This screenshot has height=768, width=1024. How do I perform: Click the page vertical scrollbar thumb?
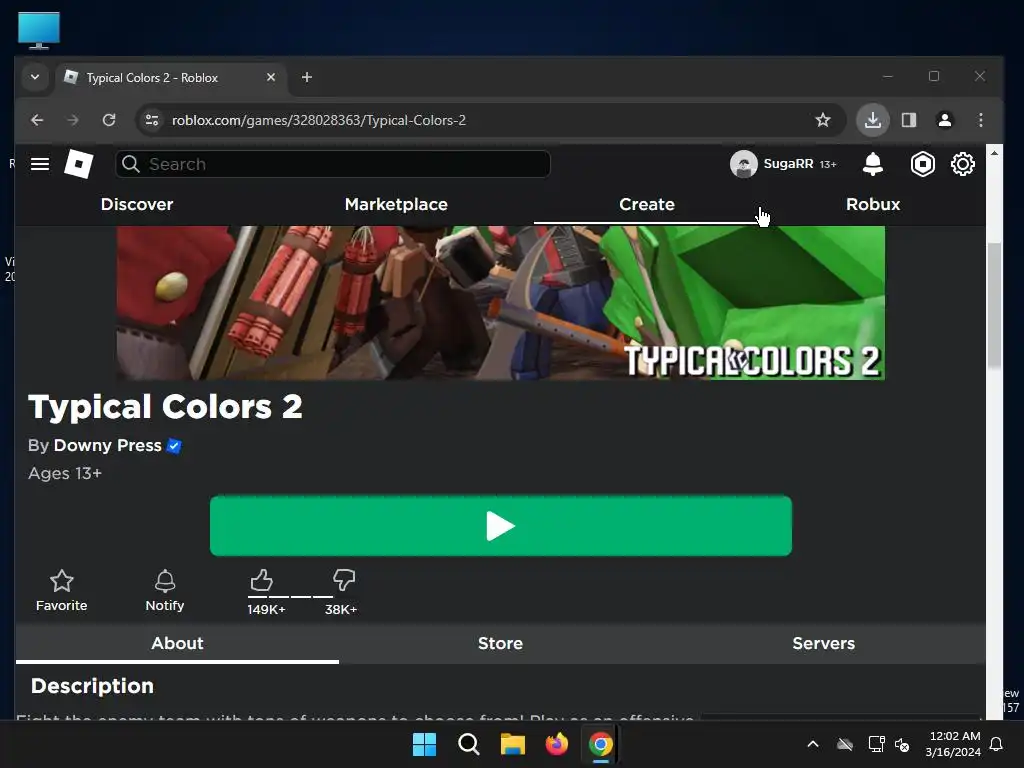994,306
